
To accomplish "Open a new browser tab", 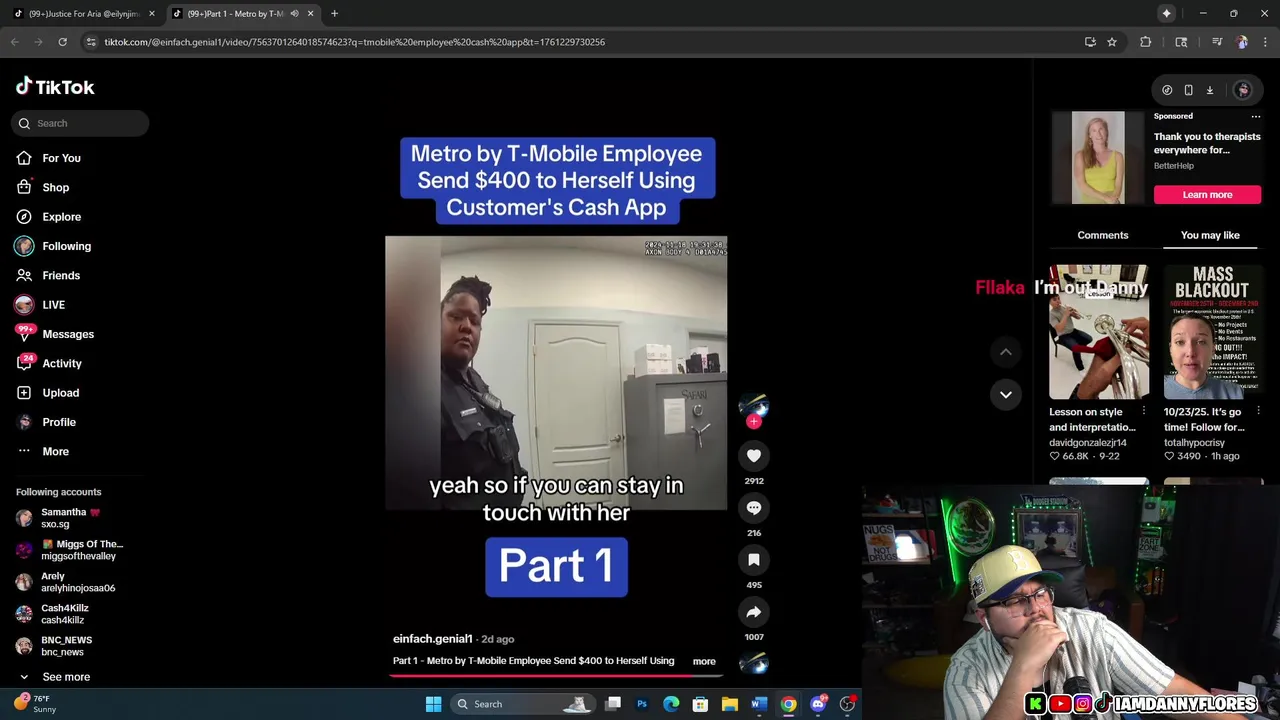I will pyautogui.click(x=334, y=14).
